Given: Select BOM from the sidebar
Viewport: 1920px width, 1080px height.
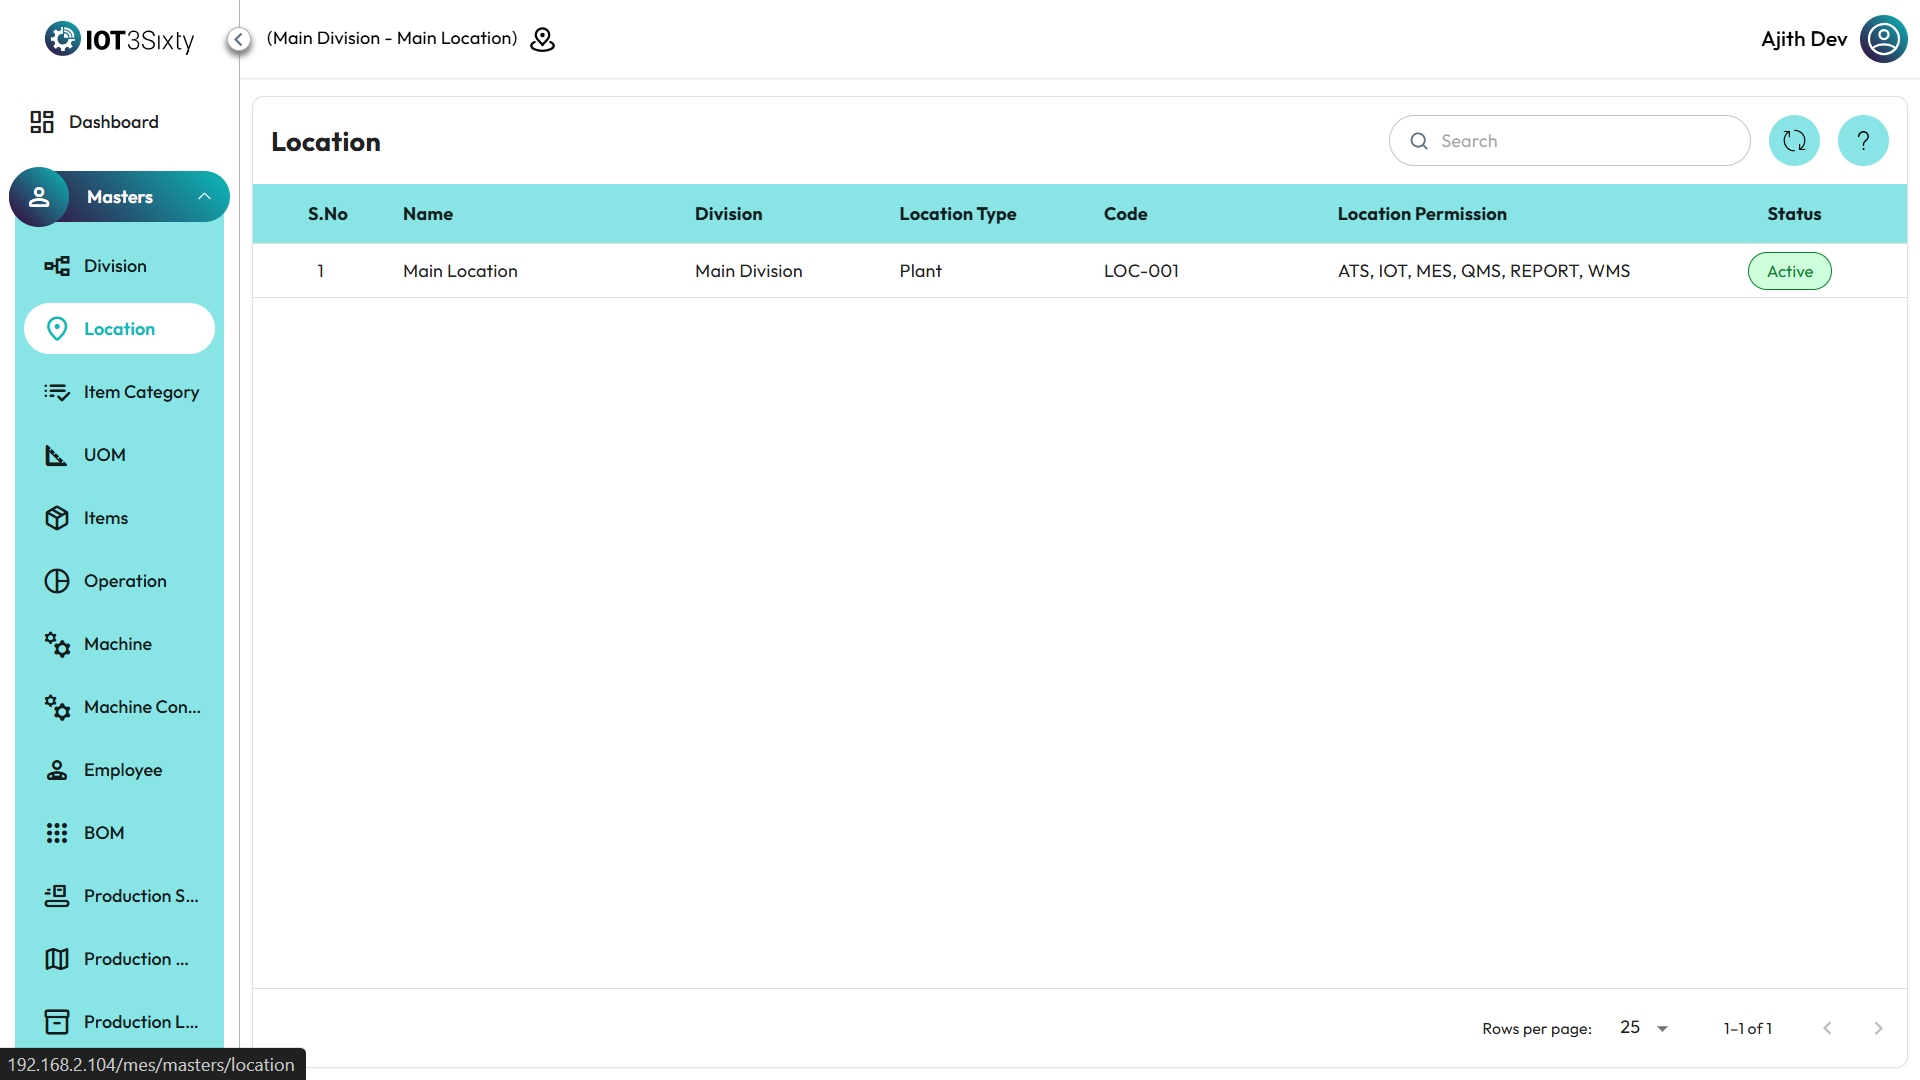Looking at the screenshot, I should (x=104, y=833).
